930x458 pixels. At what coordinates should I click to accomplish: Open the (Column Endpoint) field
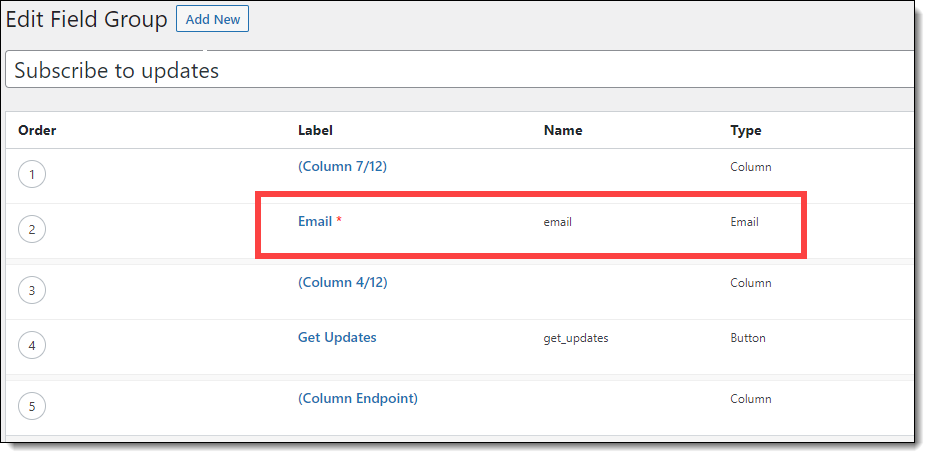coord(358,399)
